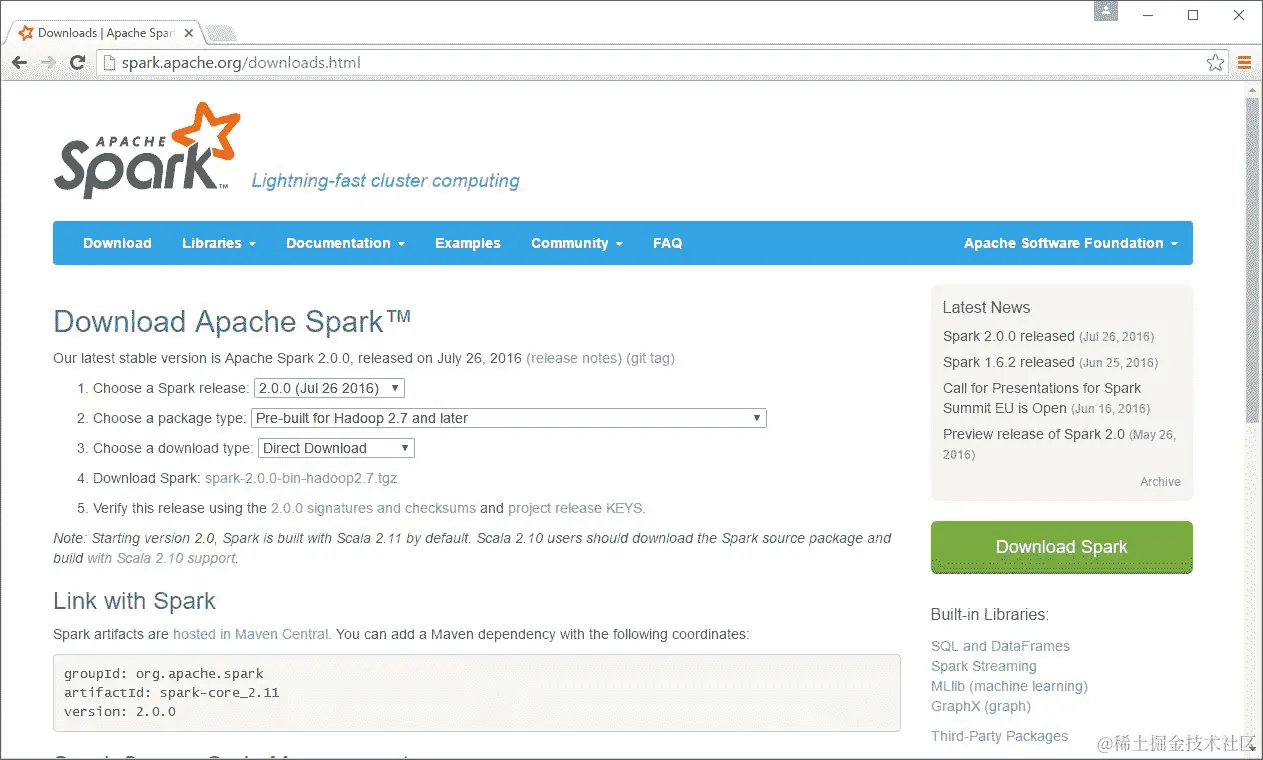Screen dimensions: 1263x760
Task: Go to the Download nav item
Action: pyautogui.click(x=117, y=243)
